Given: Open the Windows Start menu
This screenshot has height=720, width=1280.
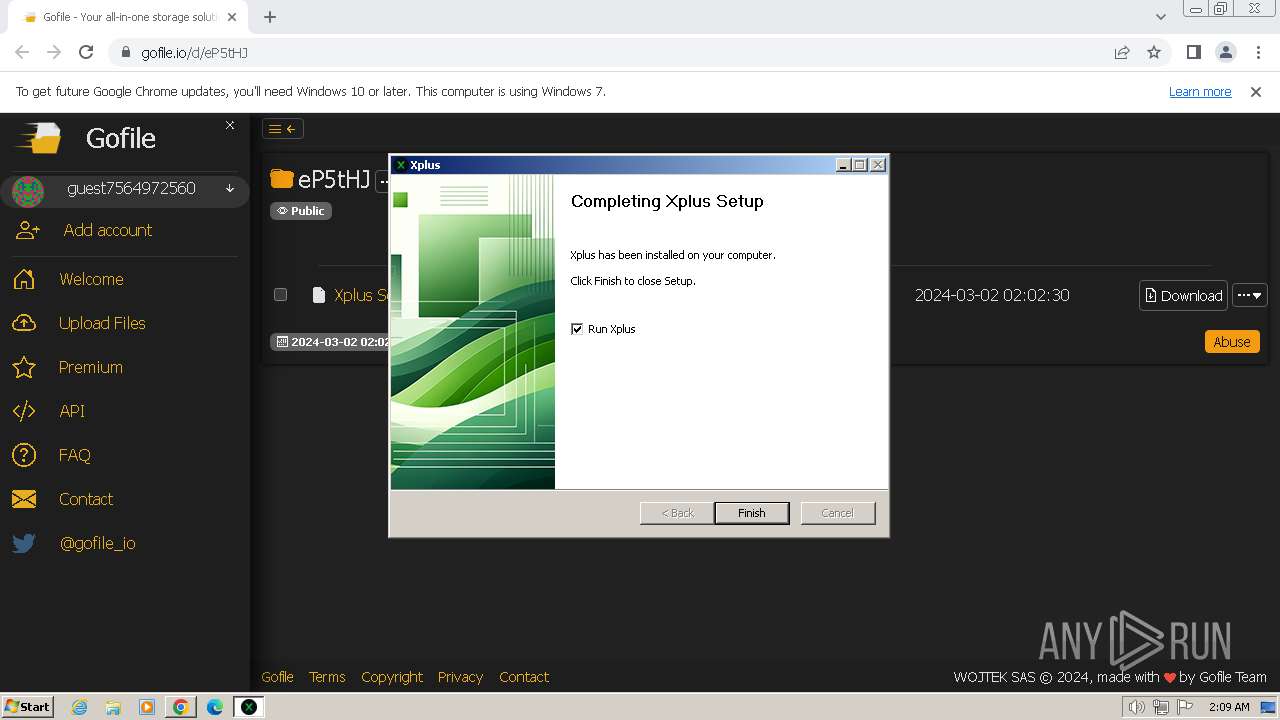Looking at the screenshot, I should tap(27, 706).
